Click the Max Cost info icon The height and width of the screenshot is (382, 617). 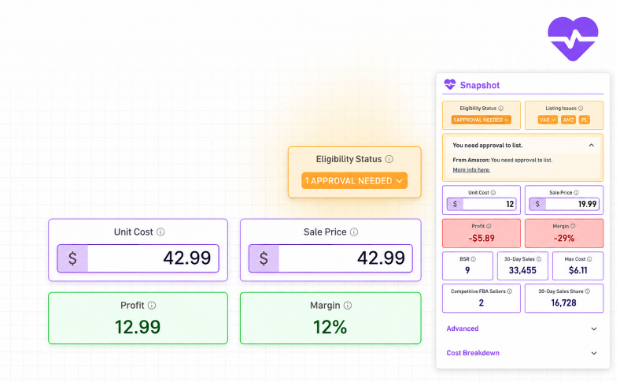coord(589,259)
